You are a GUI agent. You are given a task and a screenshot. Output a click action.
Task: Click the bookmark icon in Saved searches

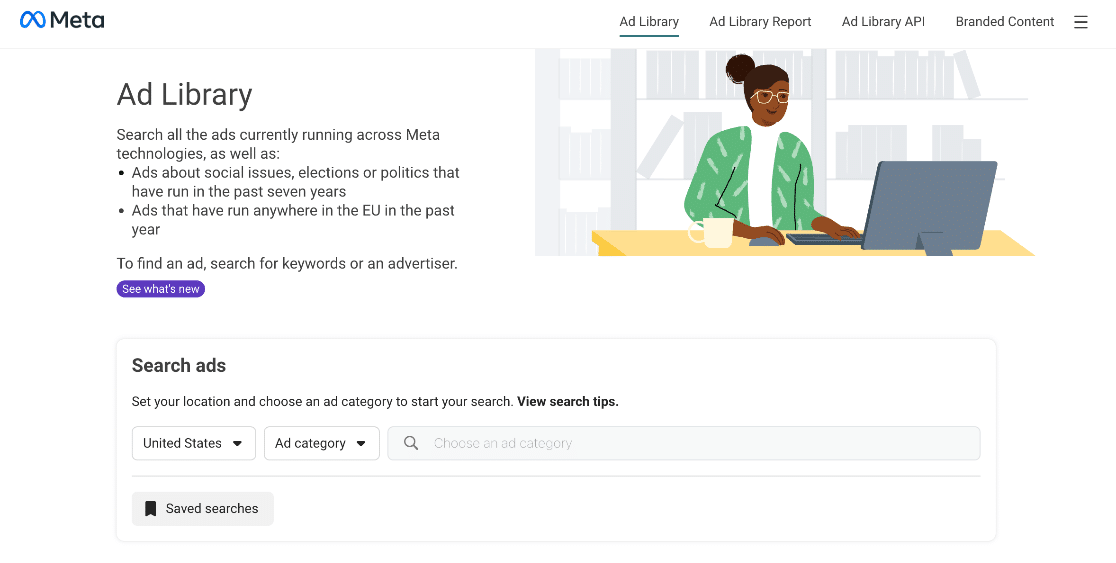click(150, 508)
